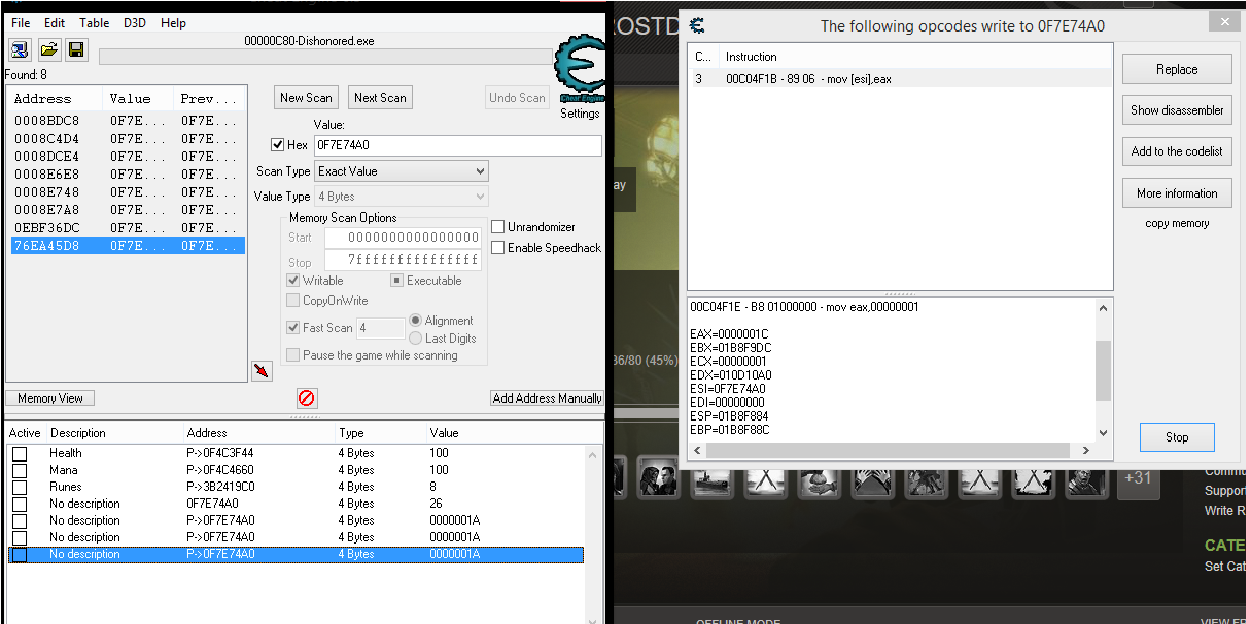Click Show disassembler in the opcodes window

(1176, 110)
